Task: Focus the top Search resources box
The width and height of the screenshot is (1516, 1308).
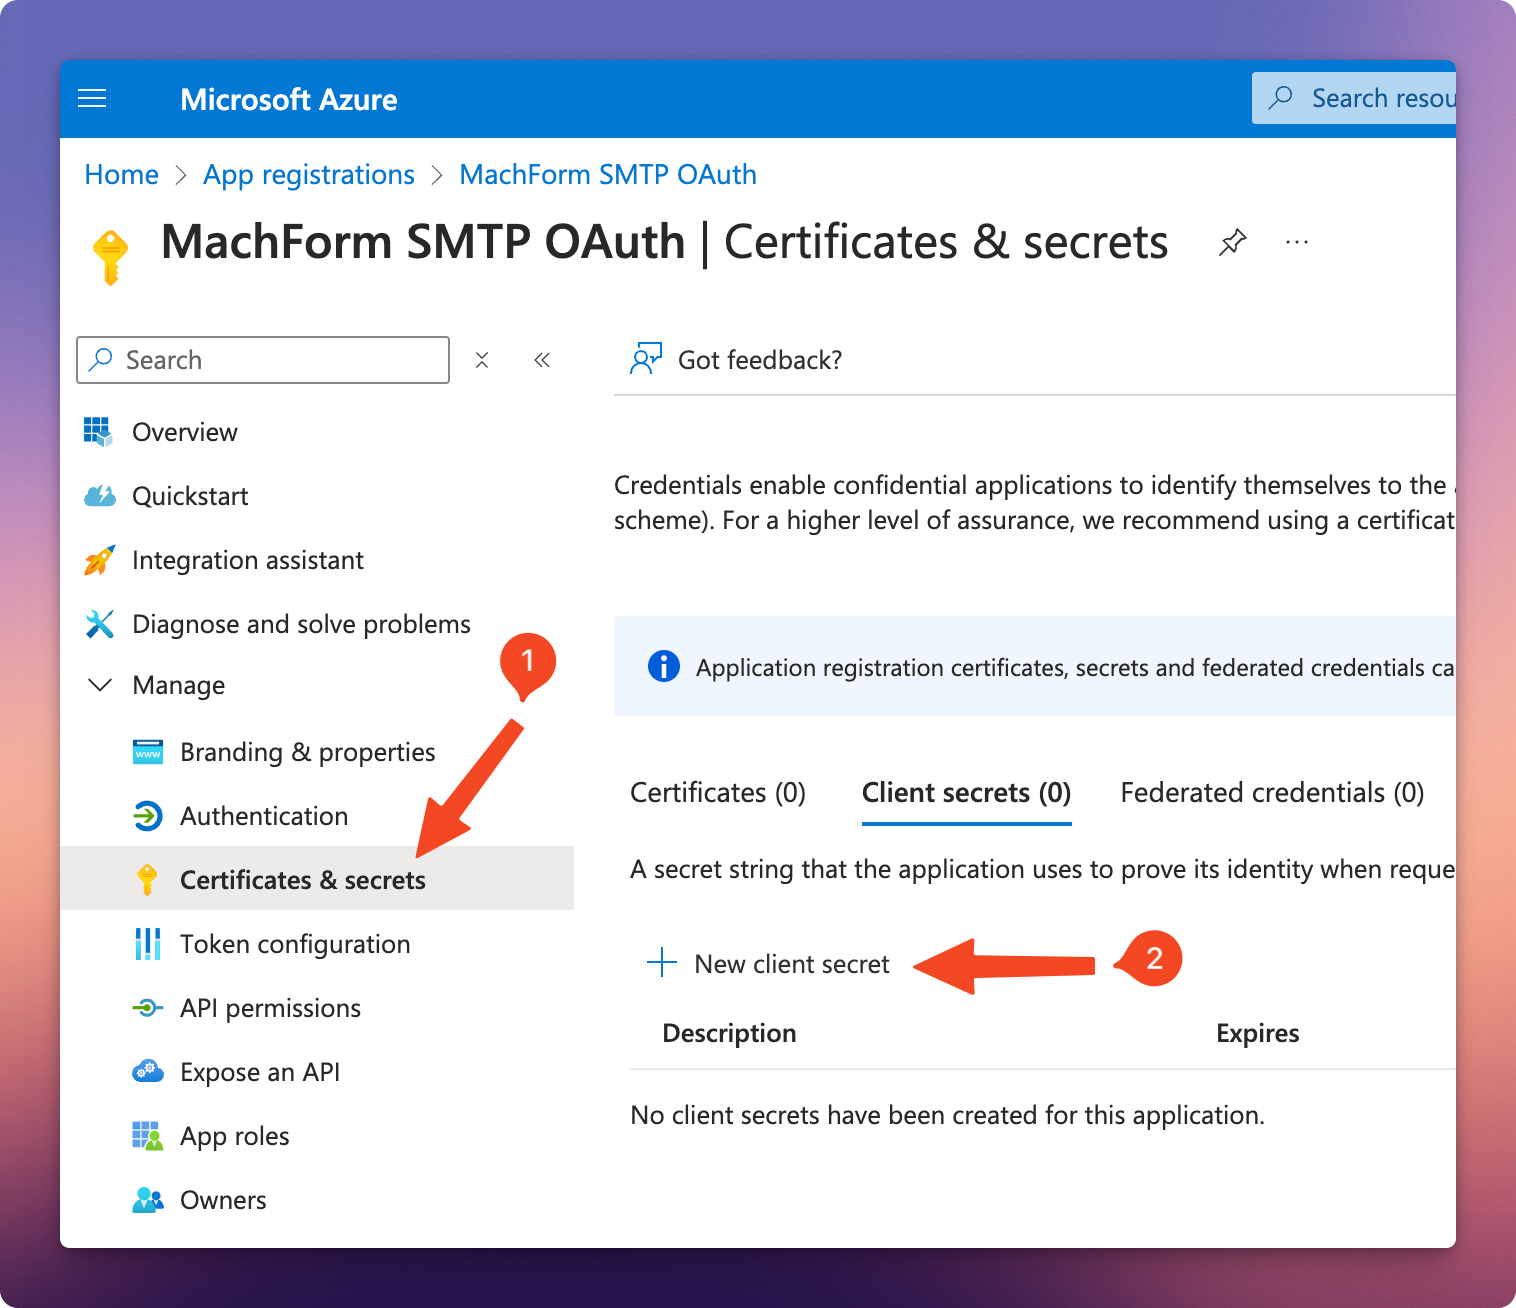Action: click(x=1354, y=98)
